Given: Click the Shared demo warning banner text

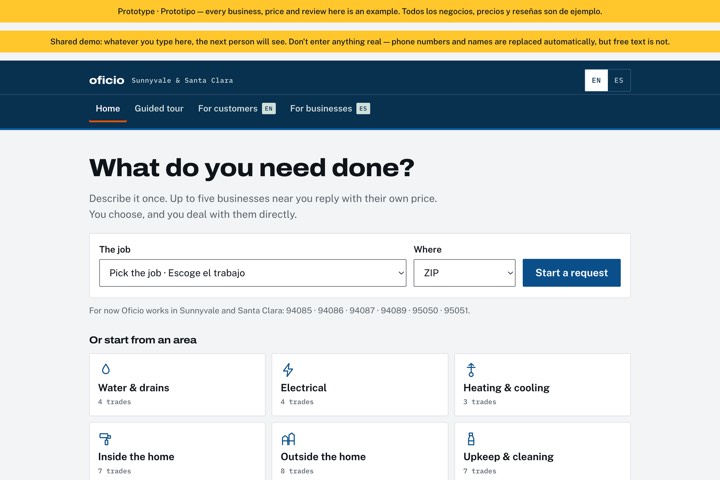Looking at the screenshot, I should coord(360,42).
